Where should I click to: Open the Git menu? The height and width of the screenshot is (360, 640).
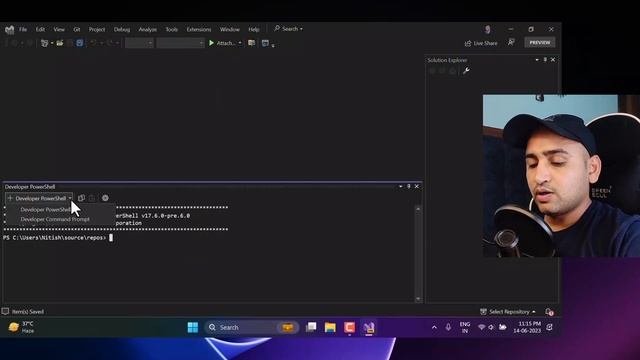pyautogui.click(x=77, y=29)
